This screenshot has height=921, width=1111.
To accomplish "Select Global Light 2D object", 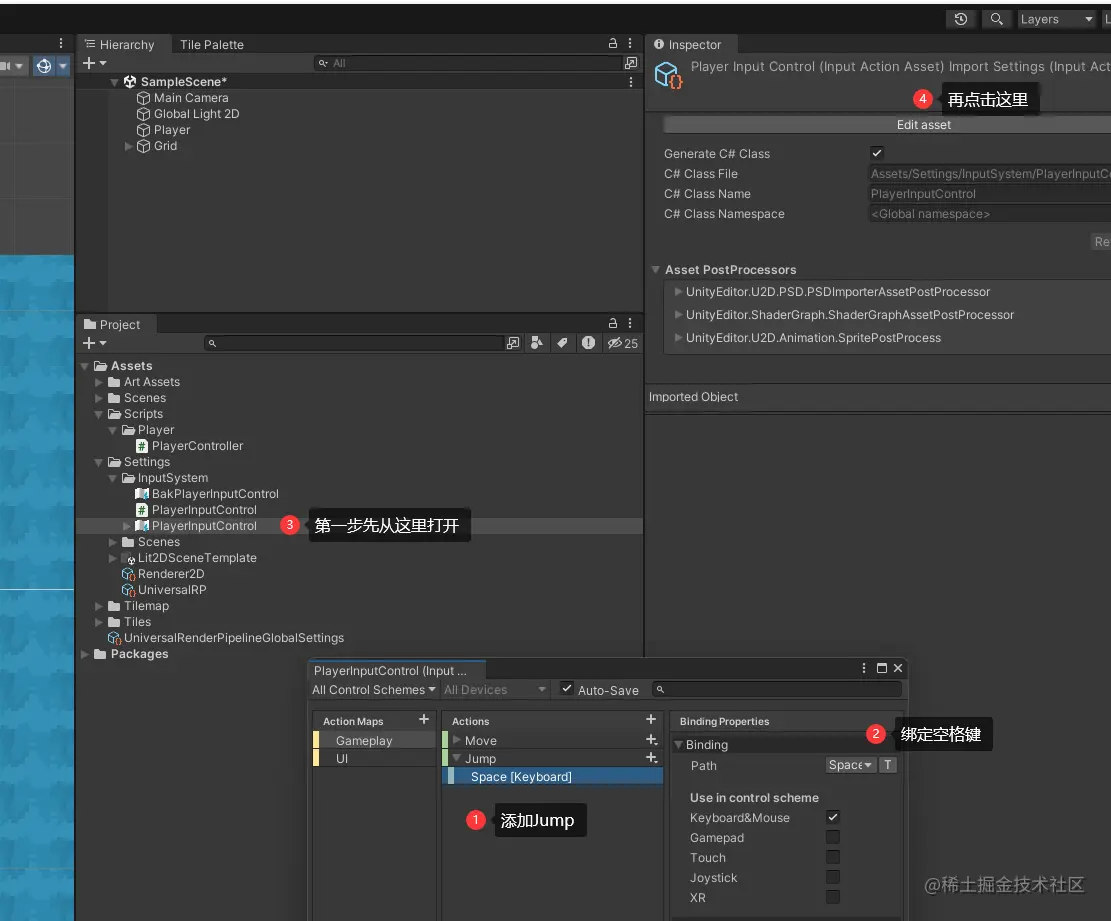I will point(196,114).
